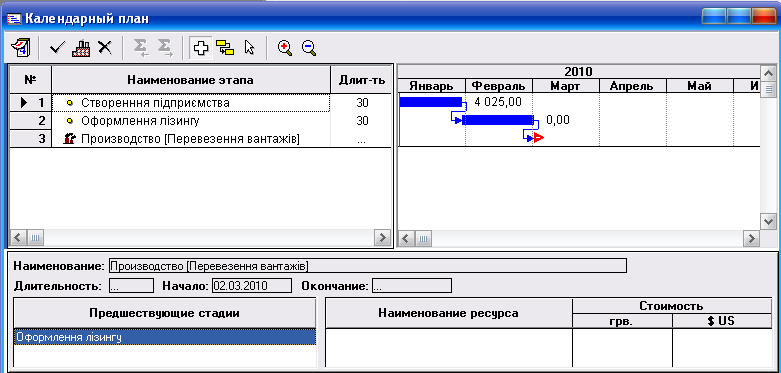Click row number 3 cell
This screenshot has height=373, width=781.
point(30,139)
